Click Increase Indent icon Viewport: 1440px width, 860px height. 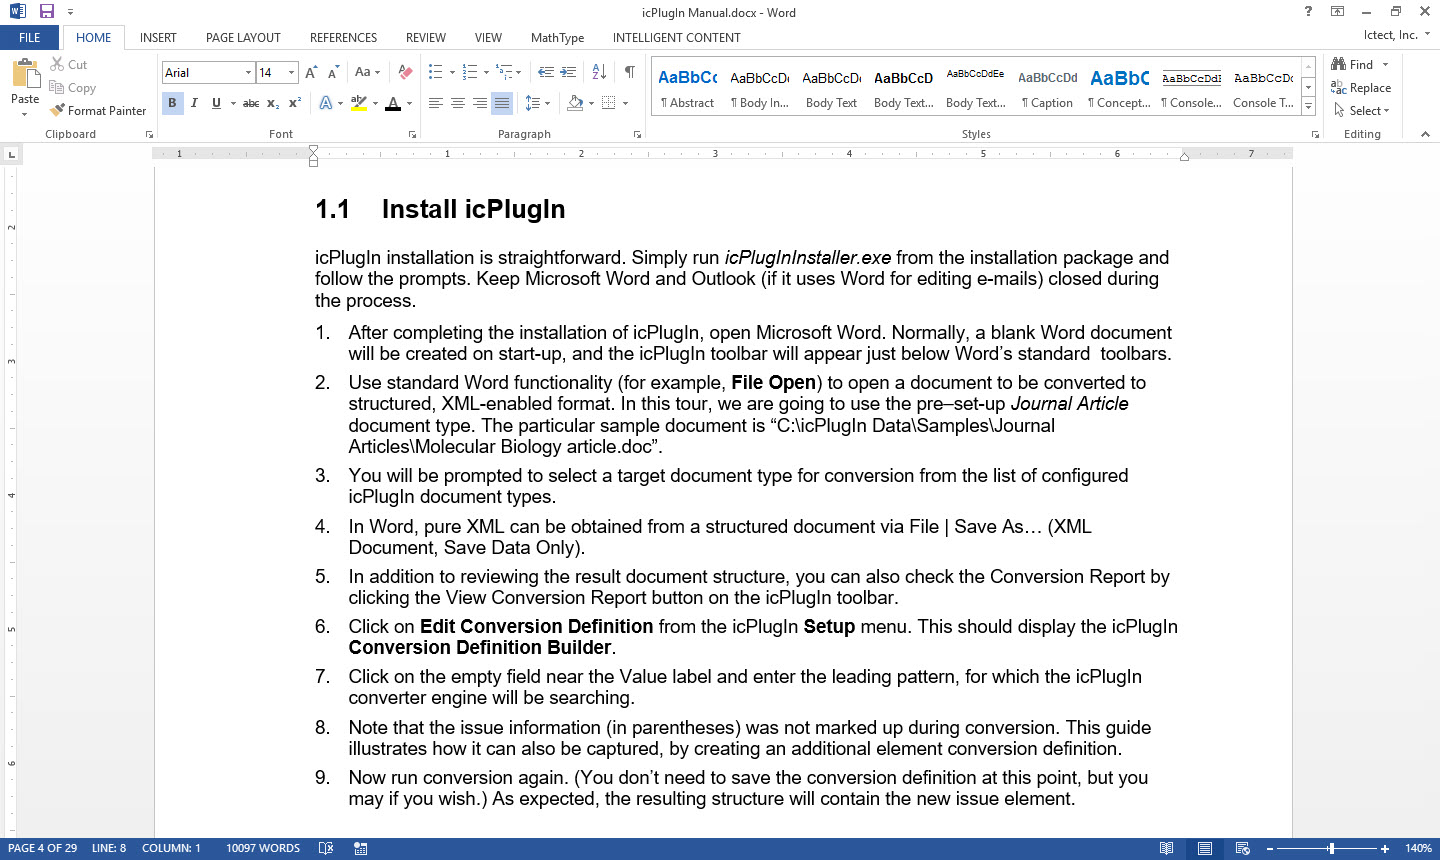568,72
